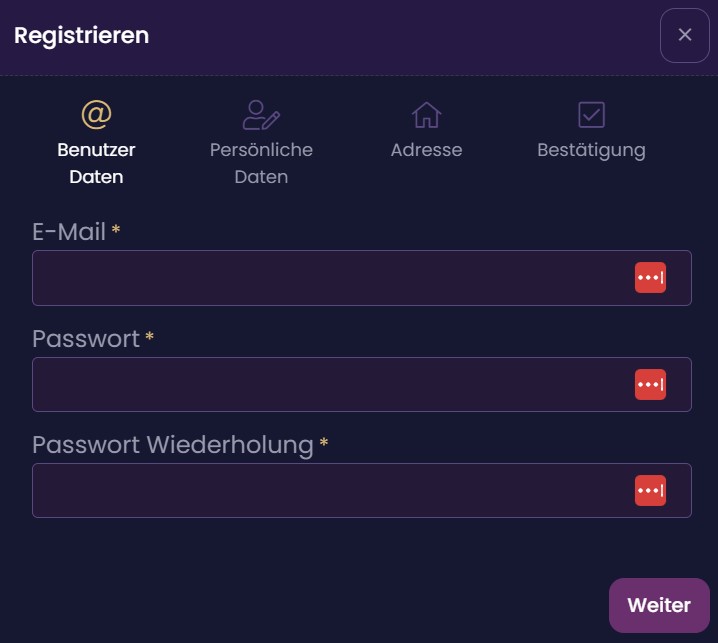
Task: Click the Passwort Wiederholung field label
Action: pyautogui.click(x=173, y=445)
